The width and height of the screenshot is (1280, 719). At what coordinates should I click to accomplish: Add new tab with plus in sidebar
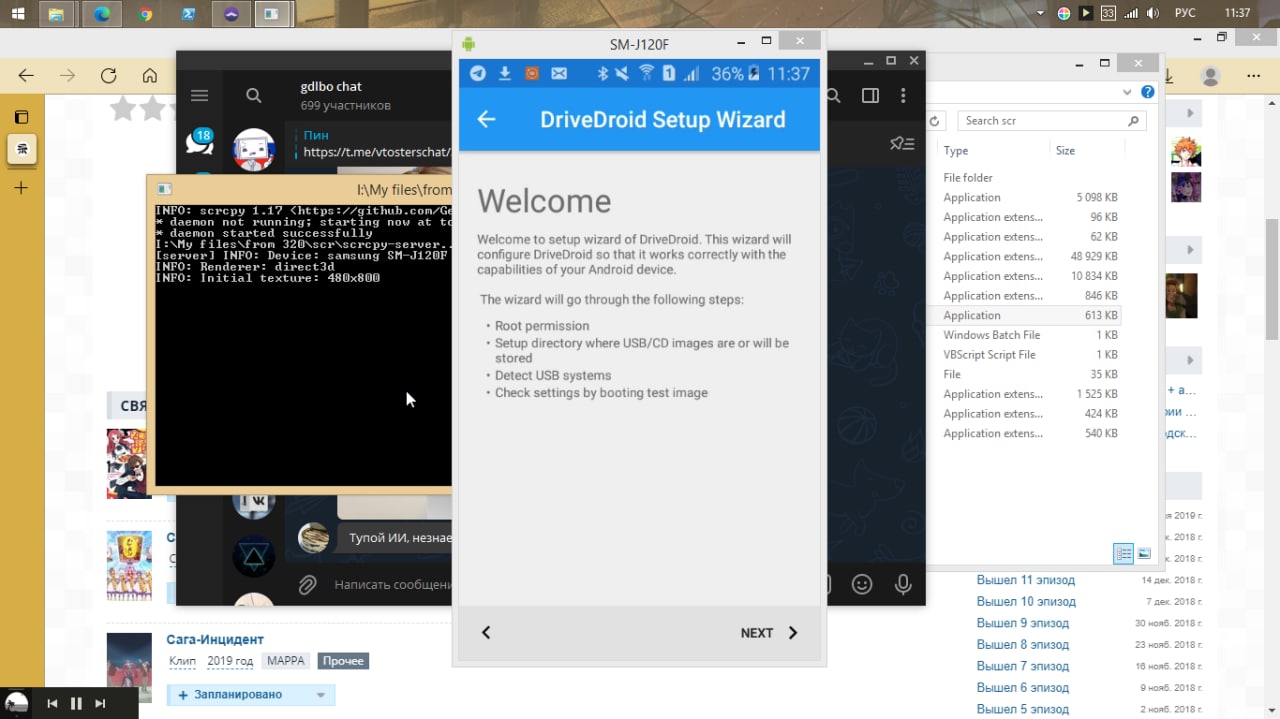click(22, 188)
